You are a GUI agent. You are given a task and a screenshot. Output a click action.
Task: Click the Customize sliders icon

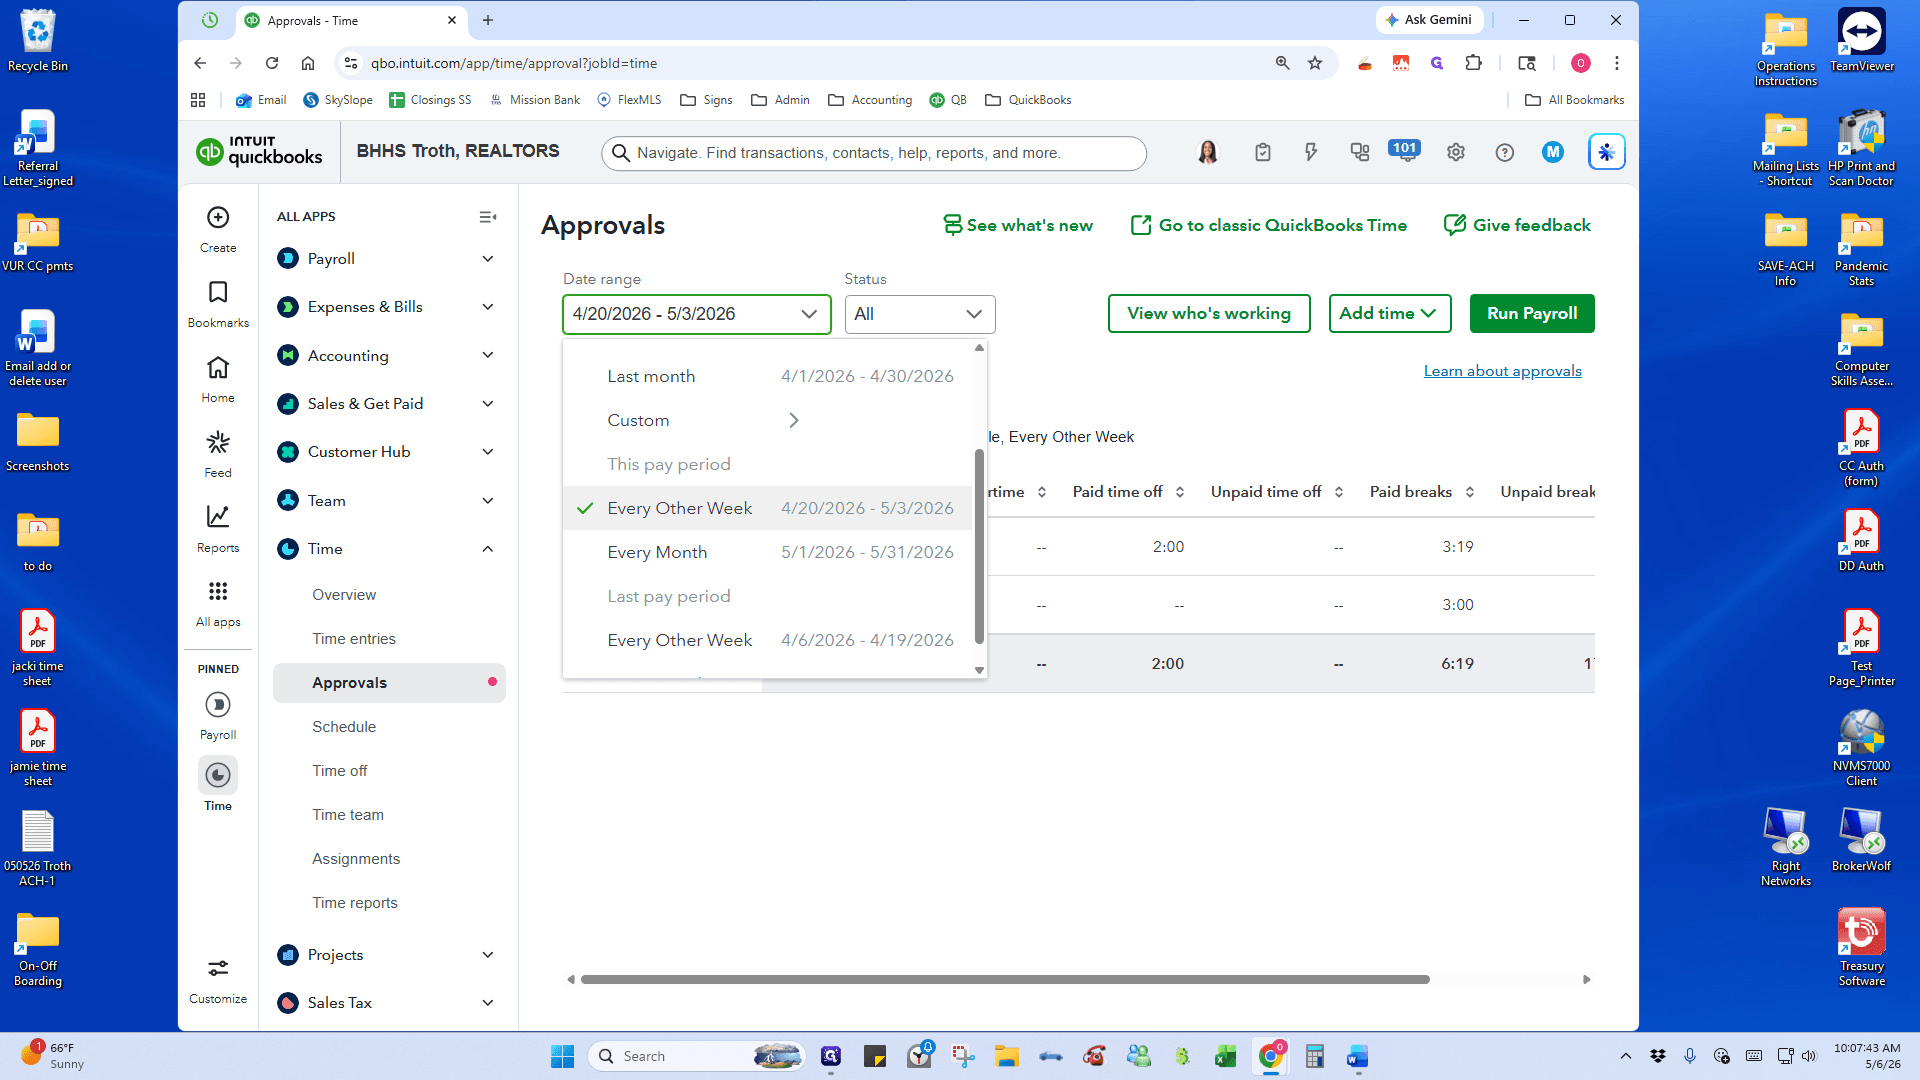point(218,968)
